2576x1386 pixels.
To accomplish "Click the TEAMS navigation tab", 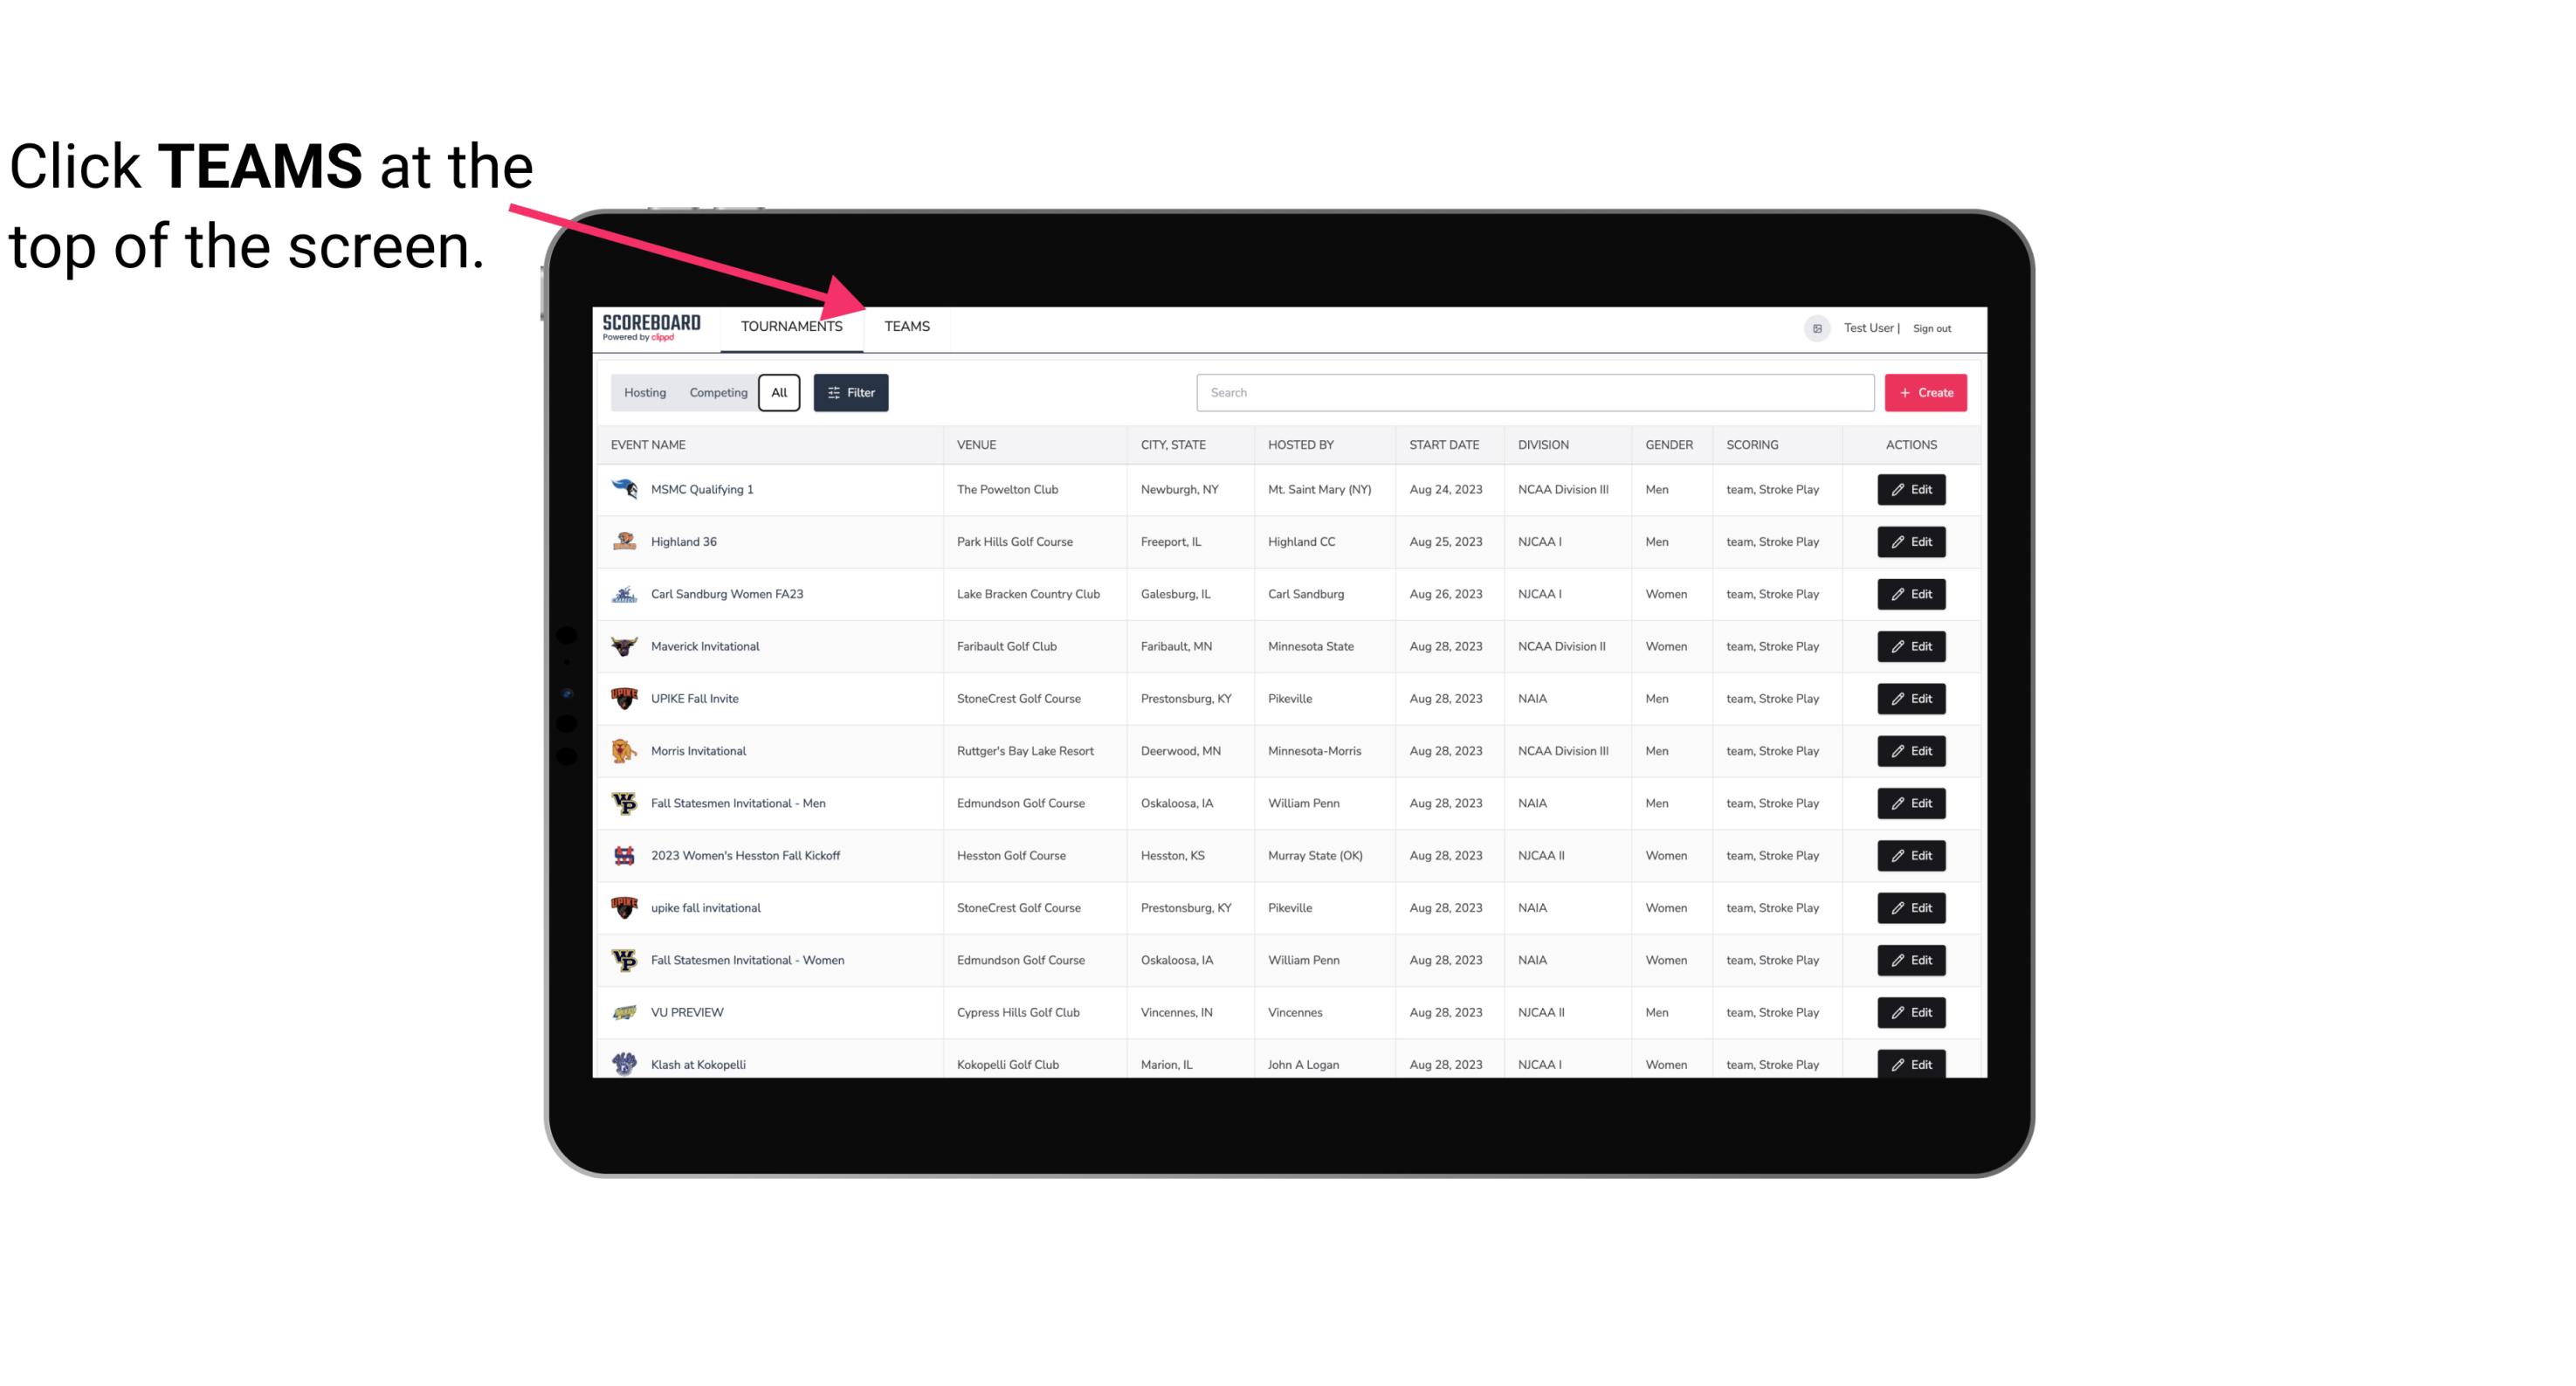I will pos(906,328).
